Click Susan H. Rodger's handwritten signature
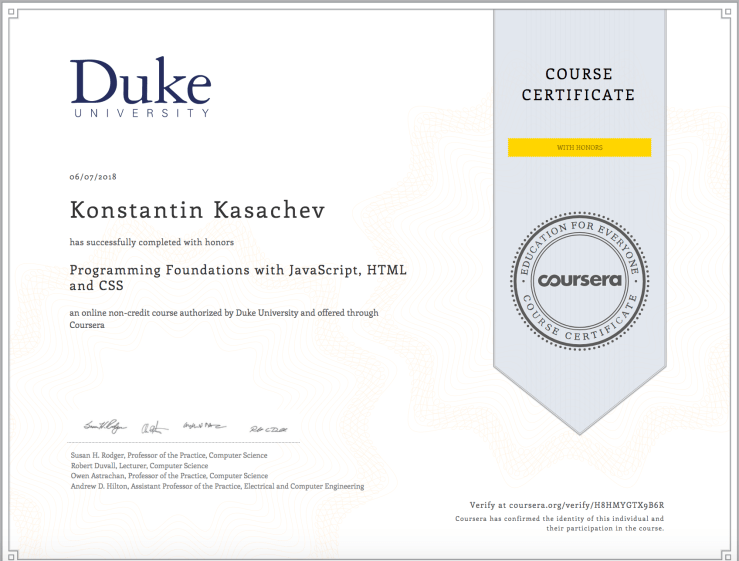 [103, 427]
